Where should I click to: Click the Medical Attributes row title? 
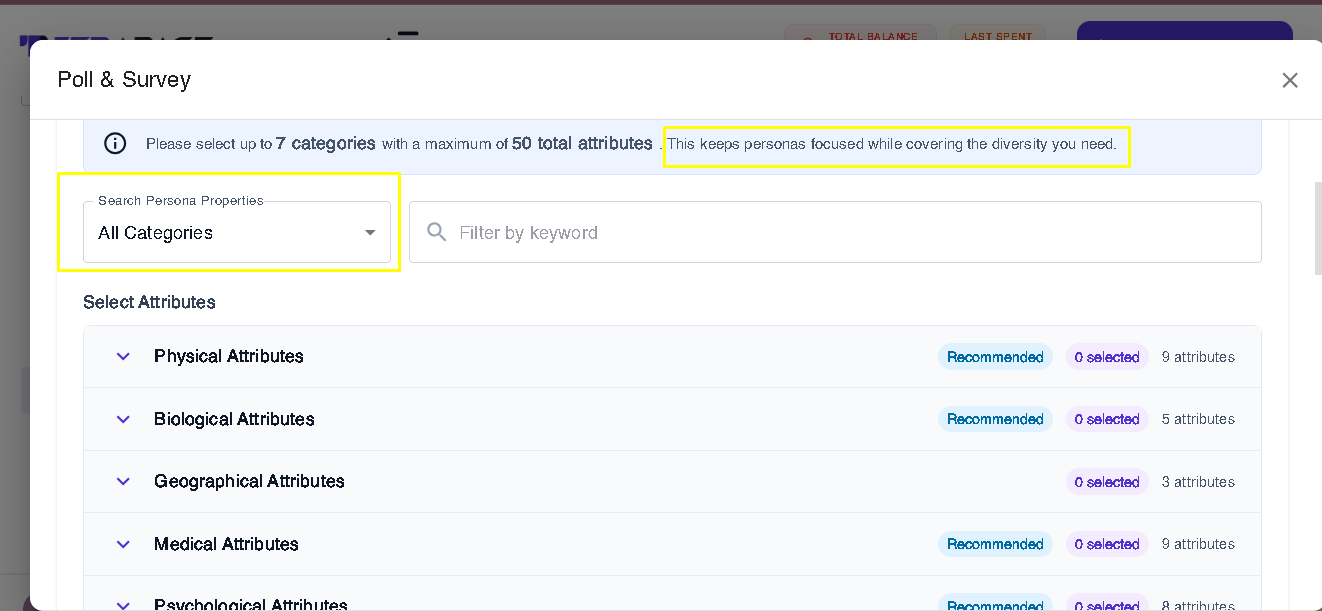pyautogui.click(x=226, y=544)
